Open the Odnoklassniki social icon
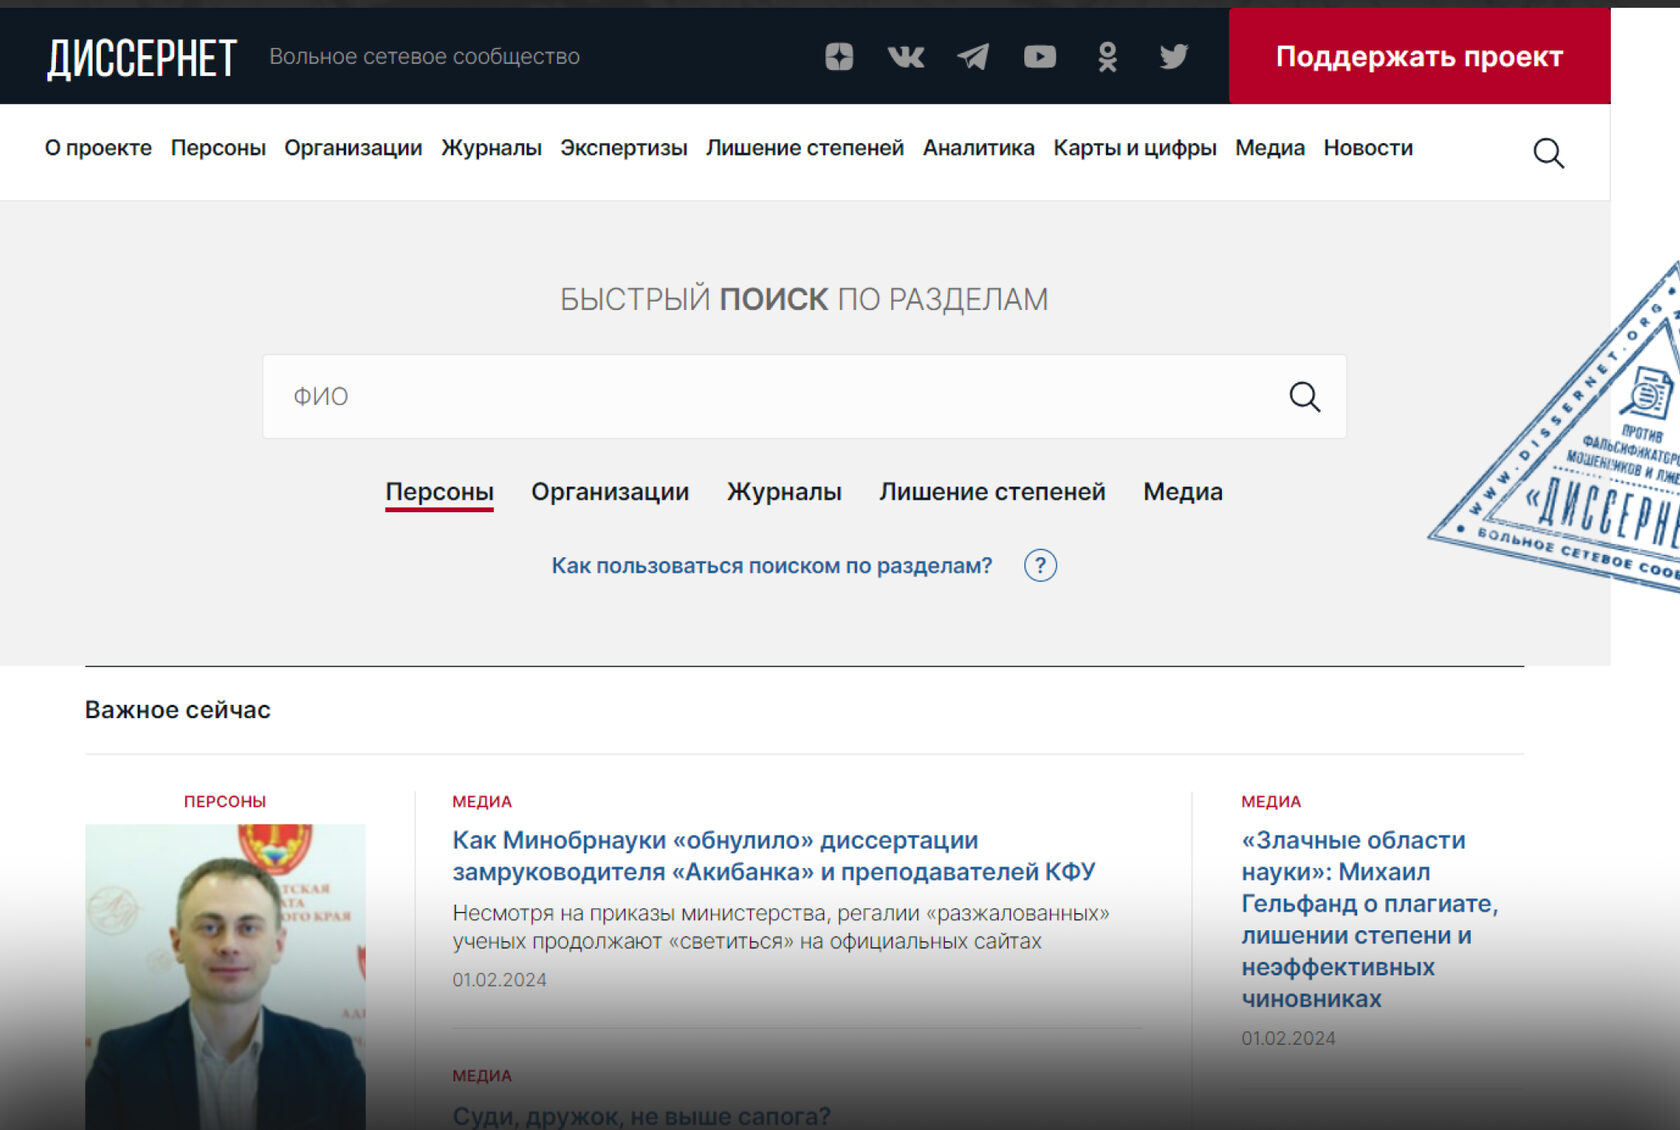 tap(1107, 57)
